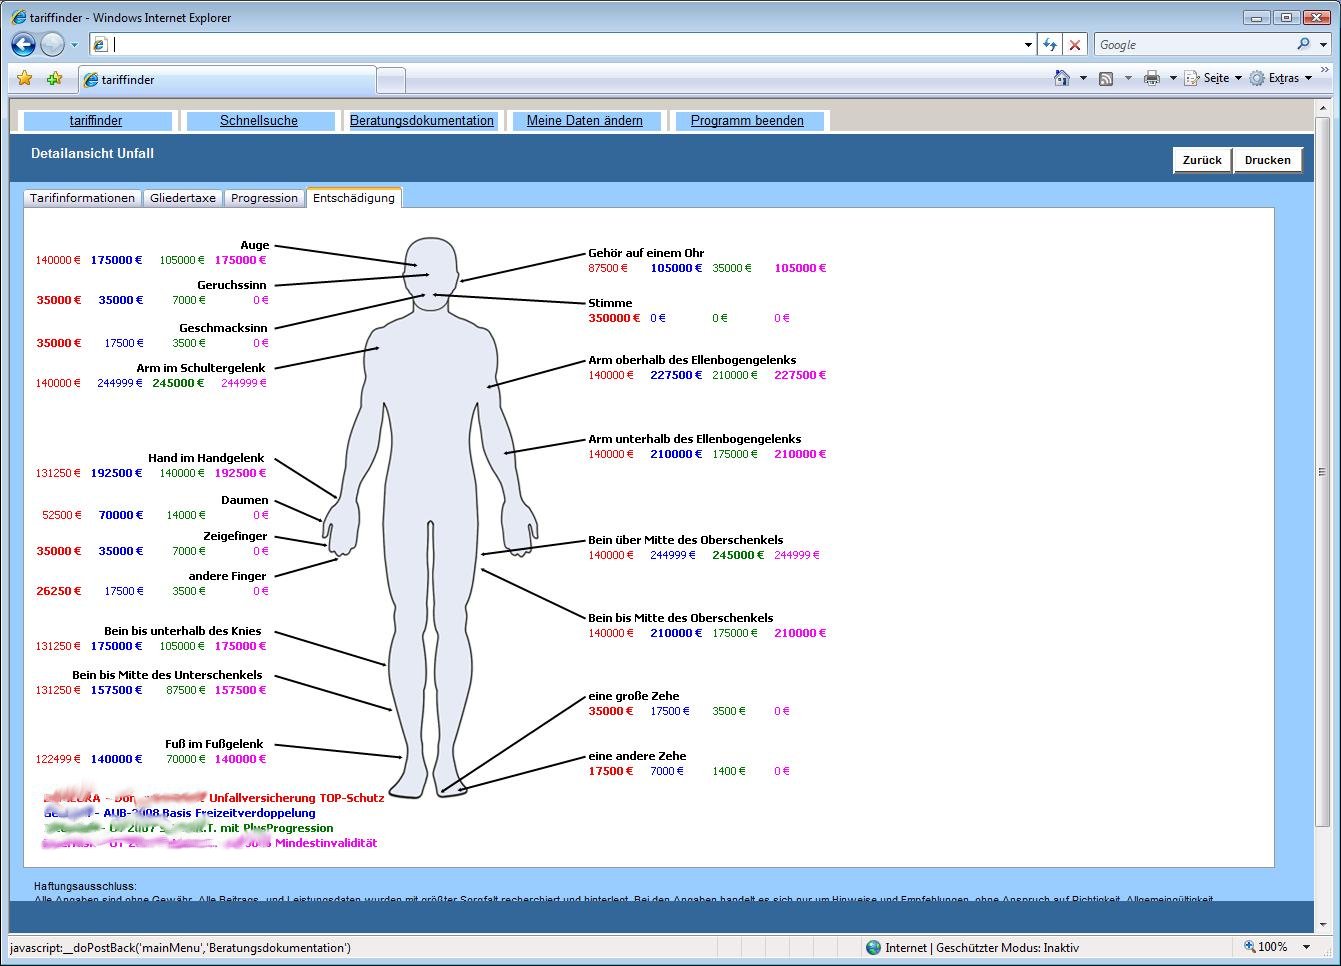Click the andere Finger label
Viewport: 1341px width, 966px height.
227,576
